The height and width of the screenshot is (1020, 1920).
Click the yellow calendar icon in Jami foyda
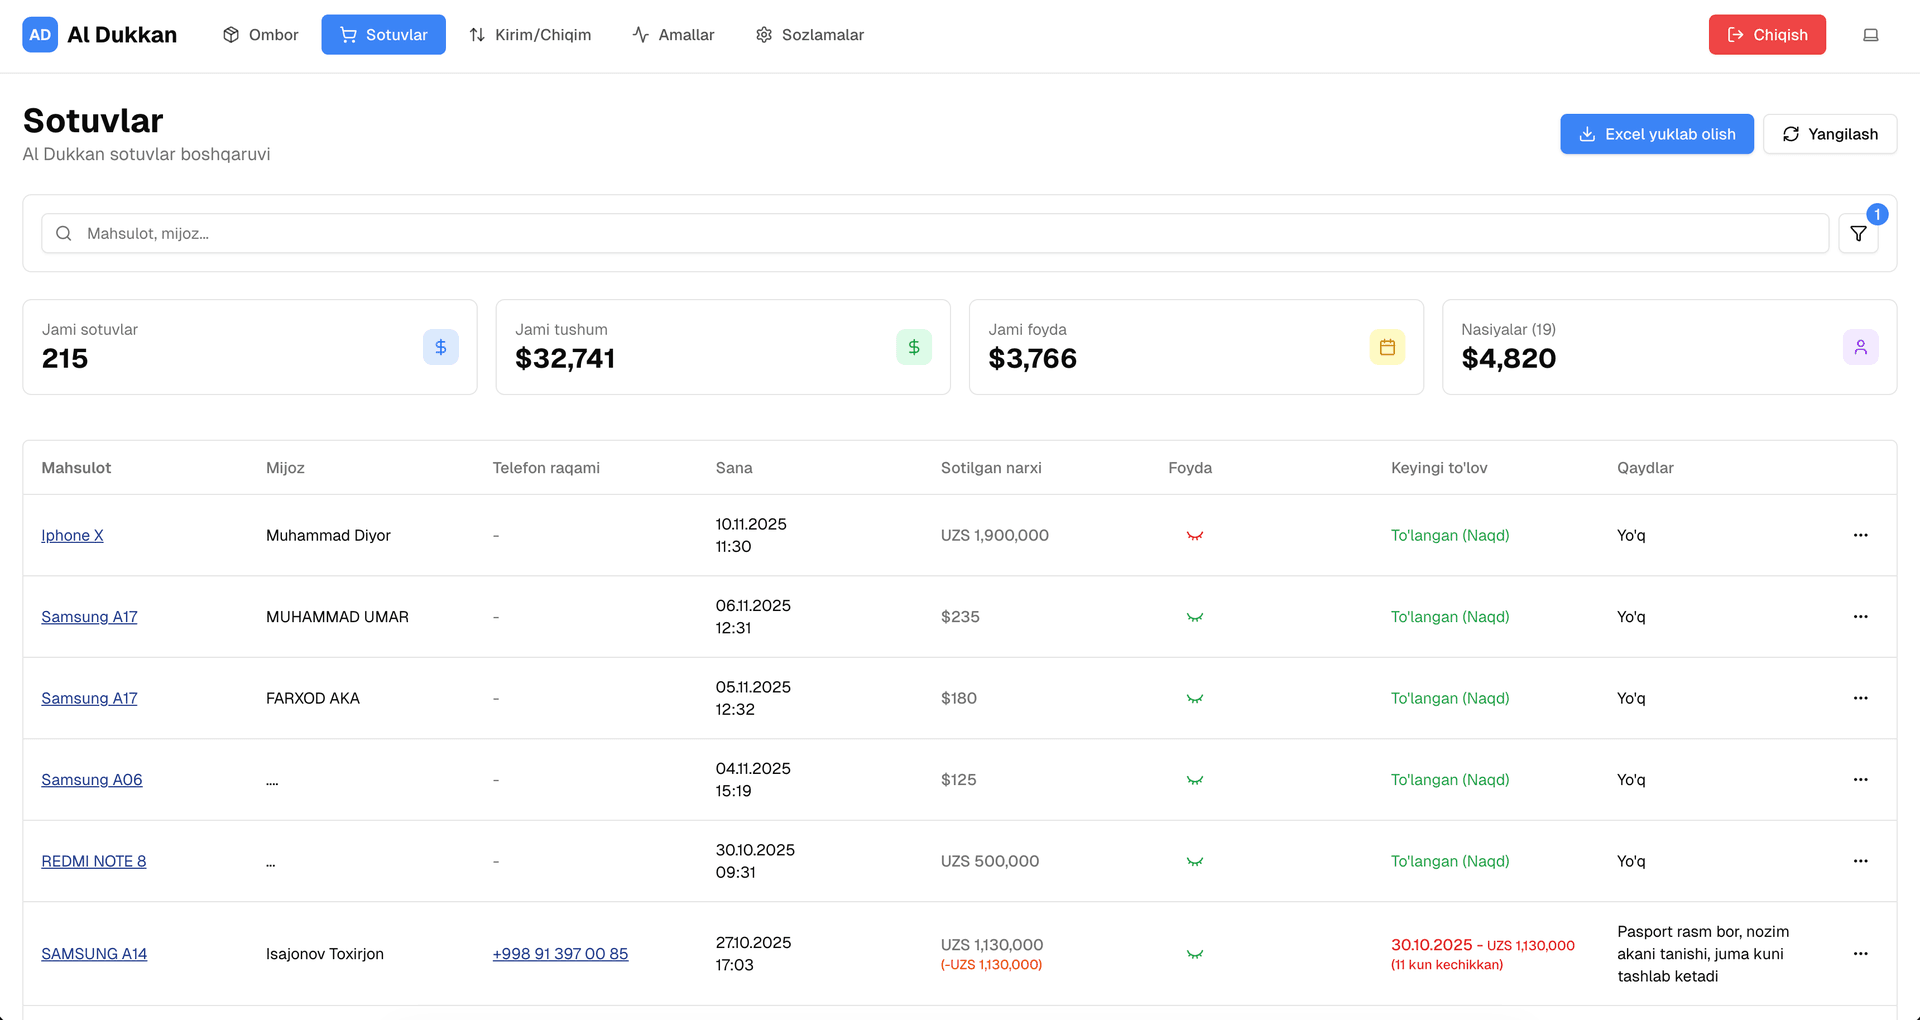point(1386,347)
